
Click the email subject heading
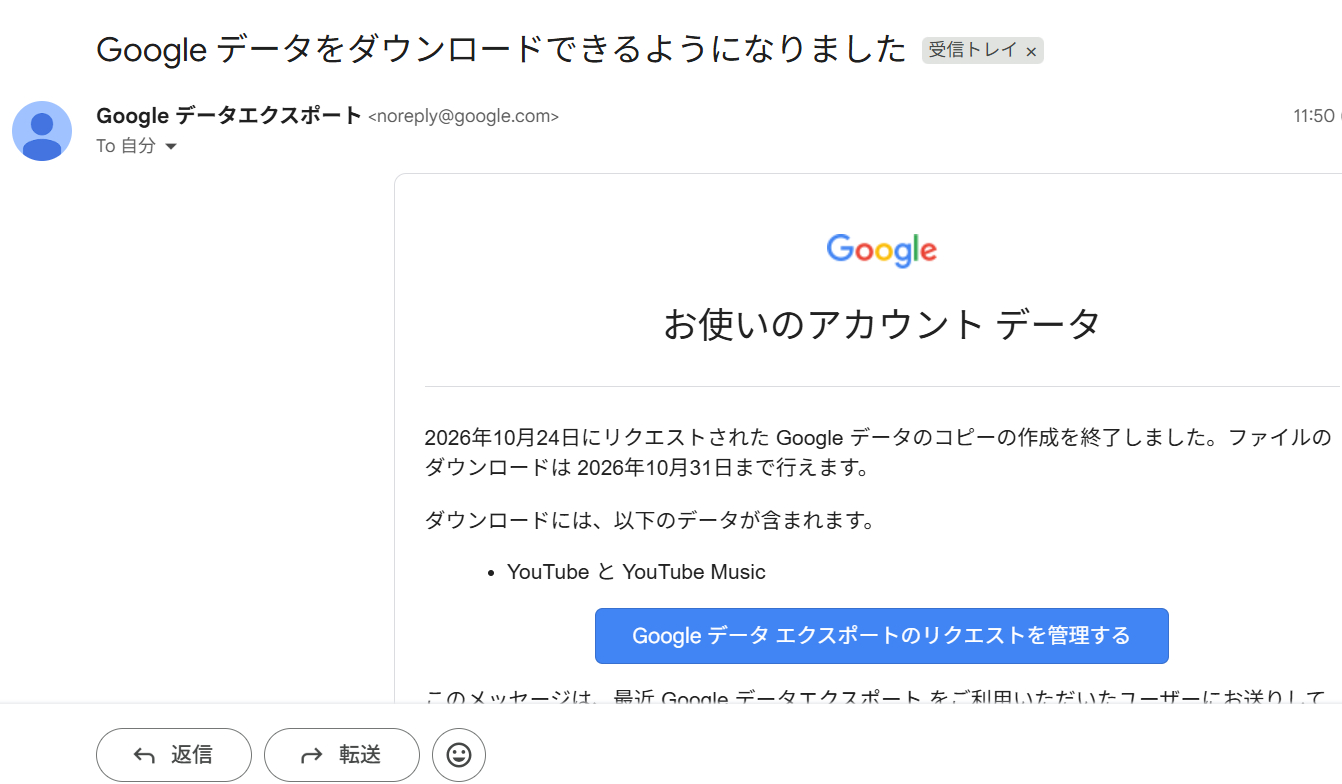click(501, 49)
